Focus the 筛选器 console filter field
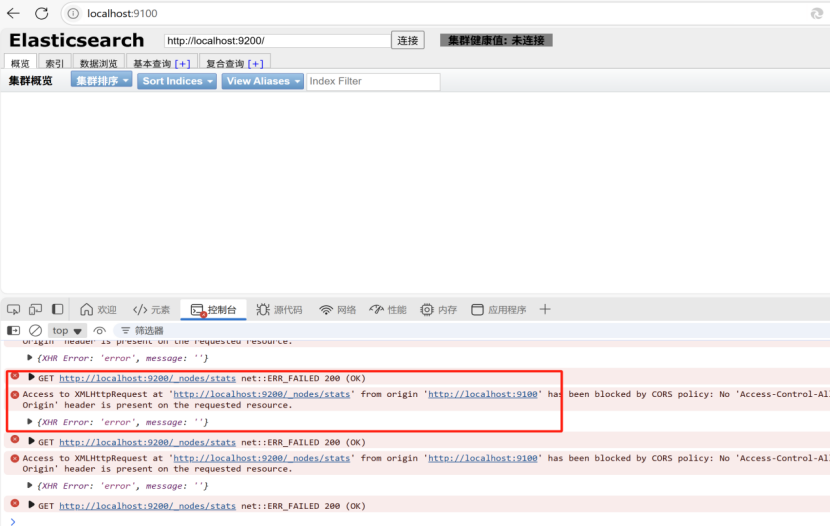 click(x=149, y=331)
